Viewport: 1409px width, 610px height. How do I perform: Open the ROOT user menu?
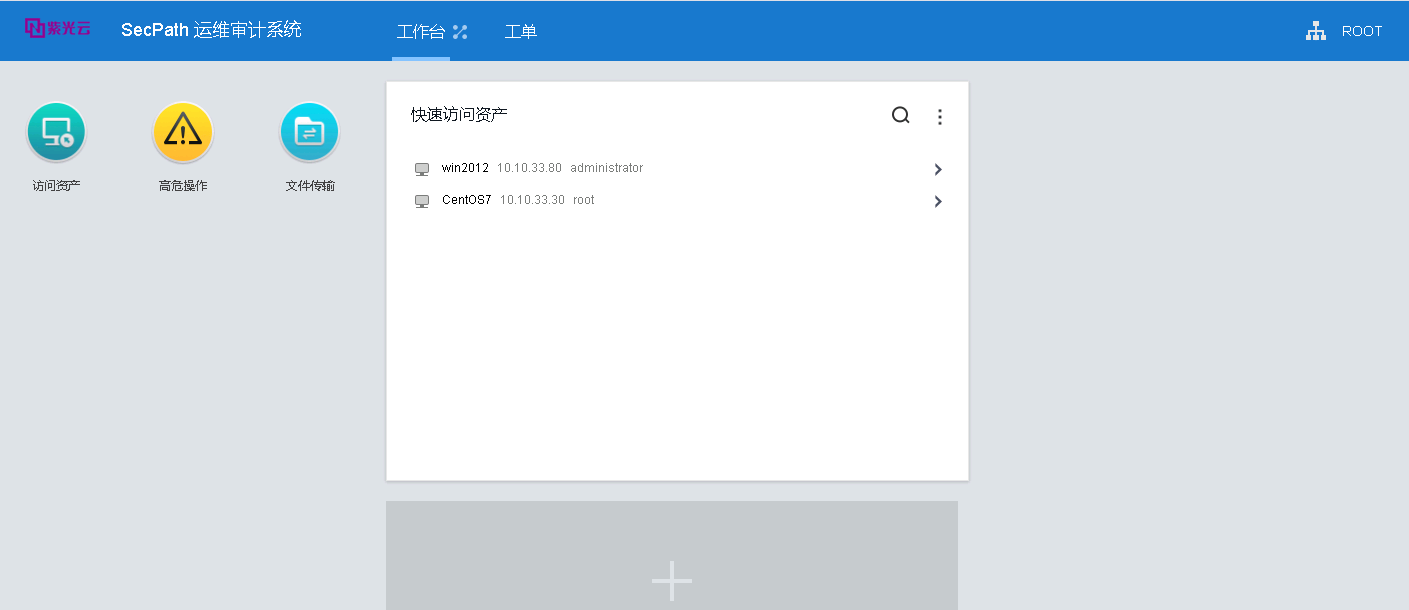coord(1361,31)
